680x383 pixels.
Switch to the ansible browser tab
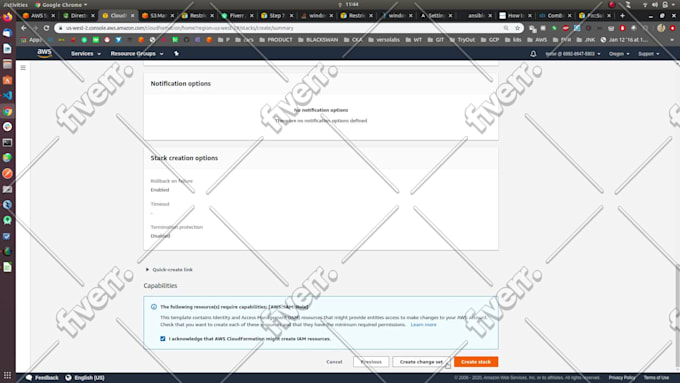pyautogui.click(x=476, y=15)
